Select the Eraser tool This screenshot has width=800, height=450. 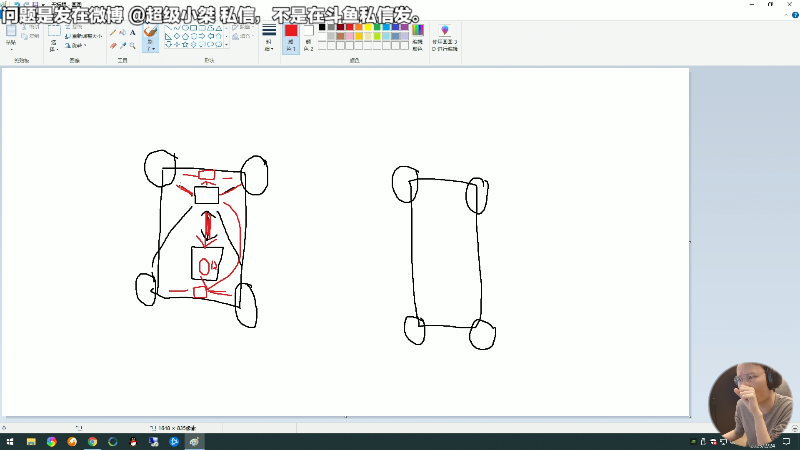[113, 46]
